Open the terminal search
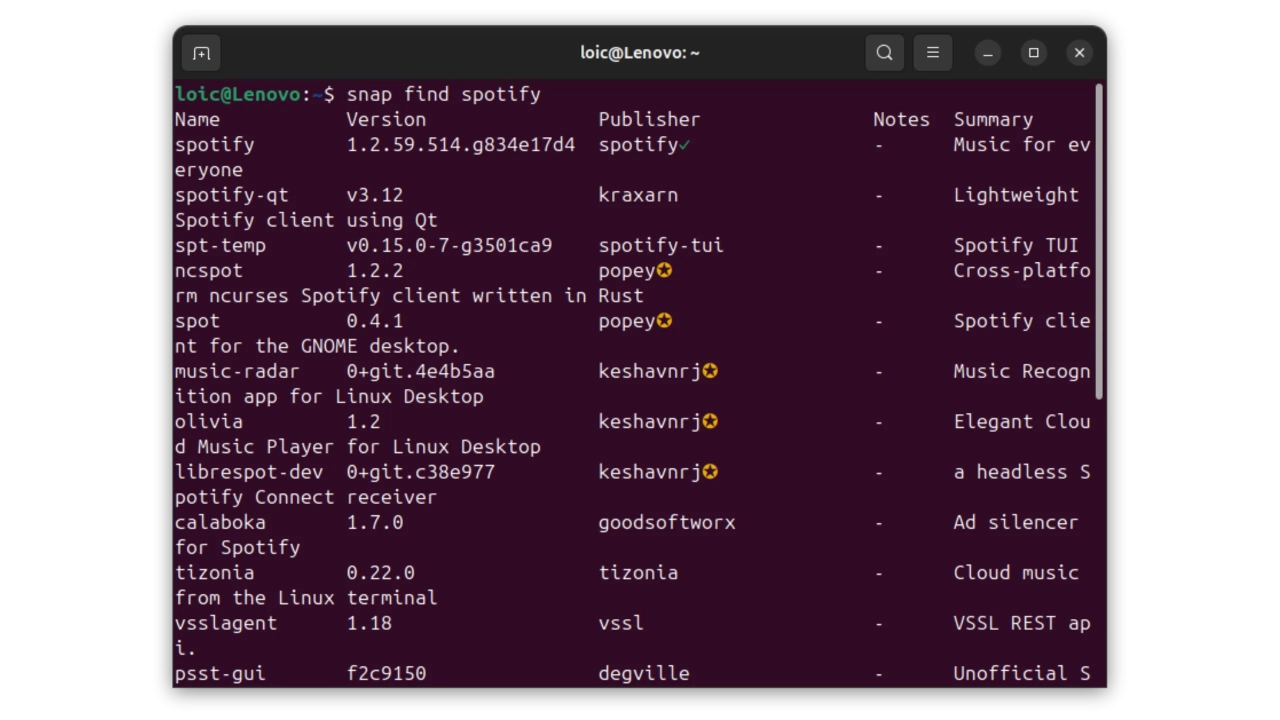Screen dimensions: 1280x720 (884, 53)
